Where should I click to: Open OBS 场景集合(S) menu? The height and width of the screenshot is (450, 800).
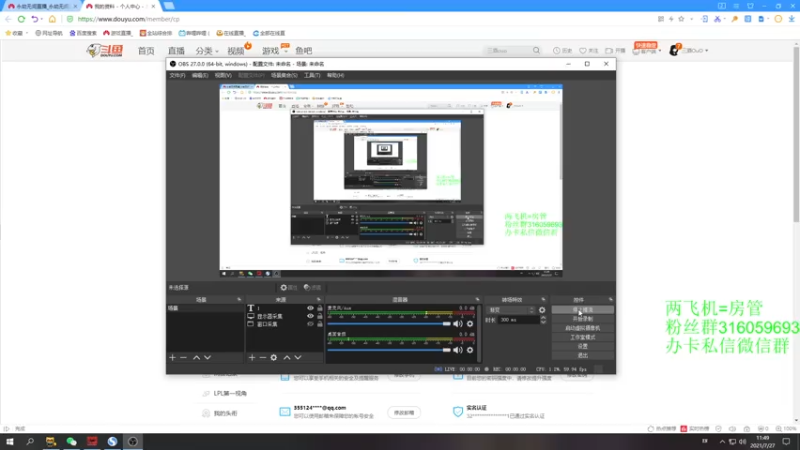(284, 76)
